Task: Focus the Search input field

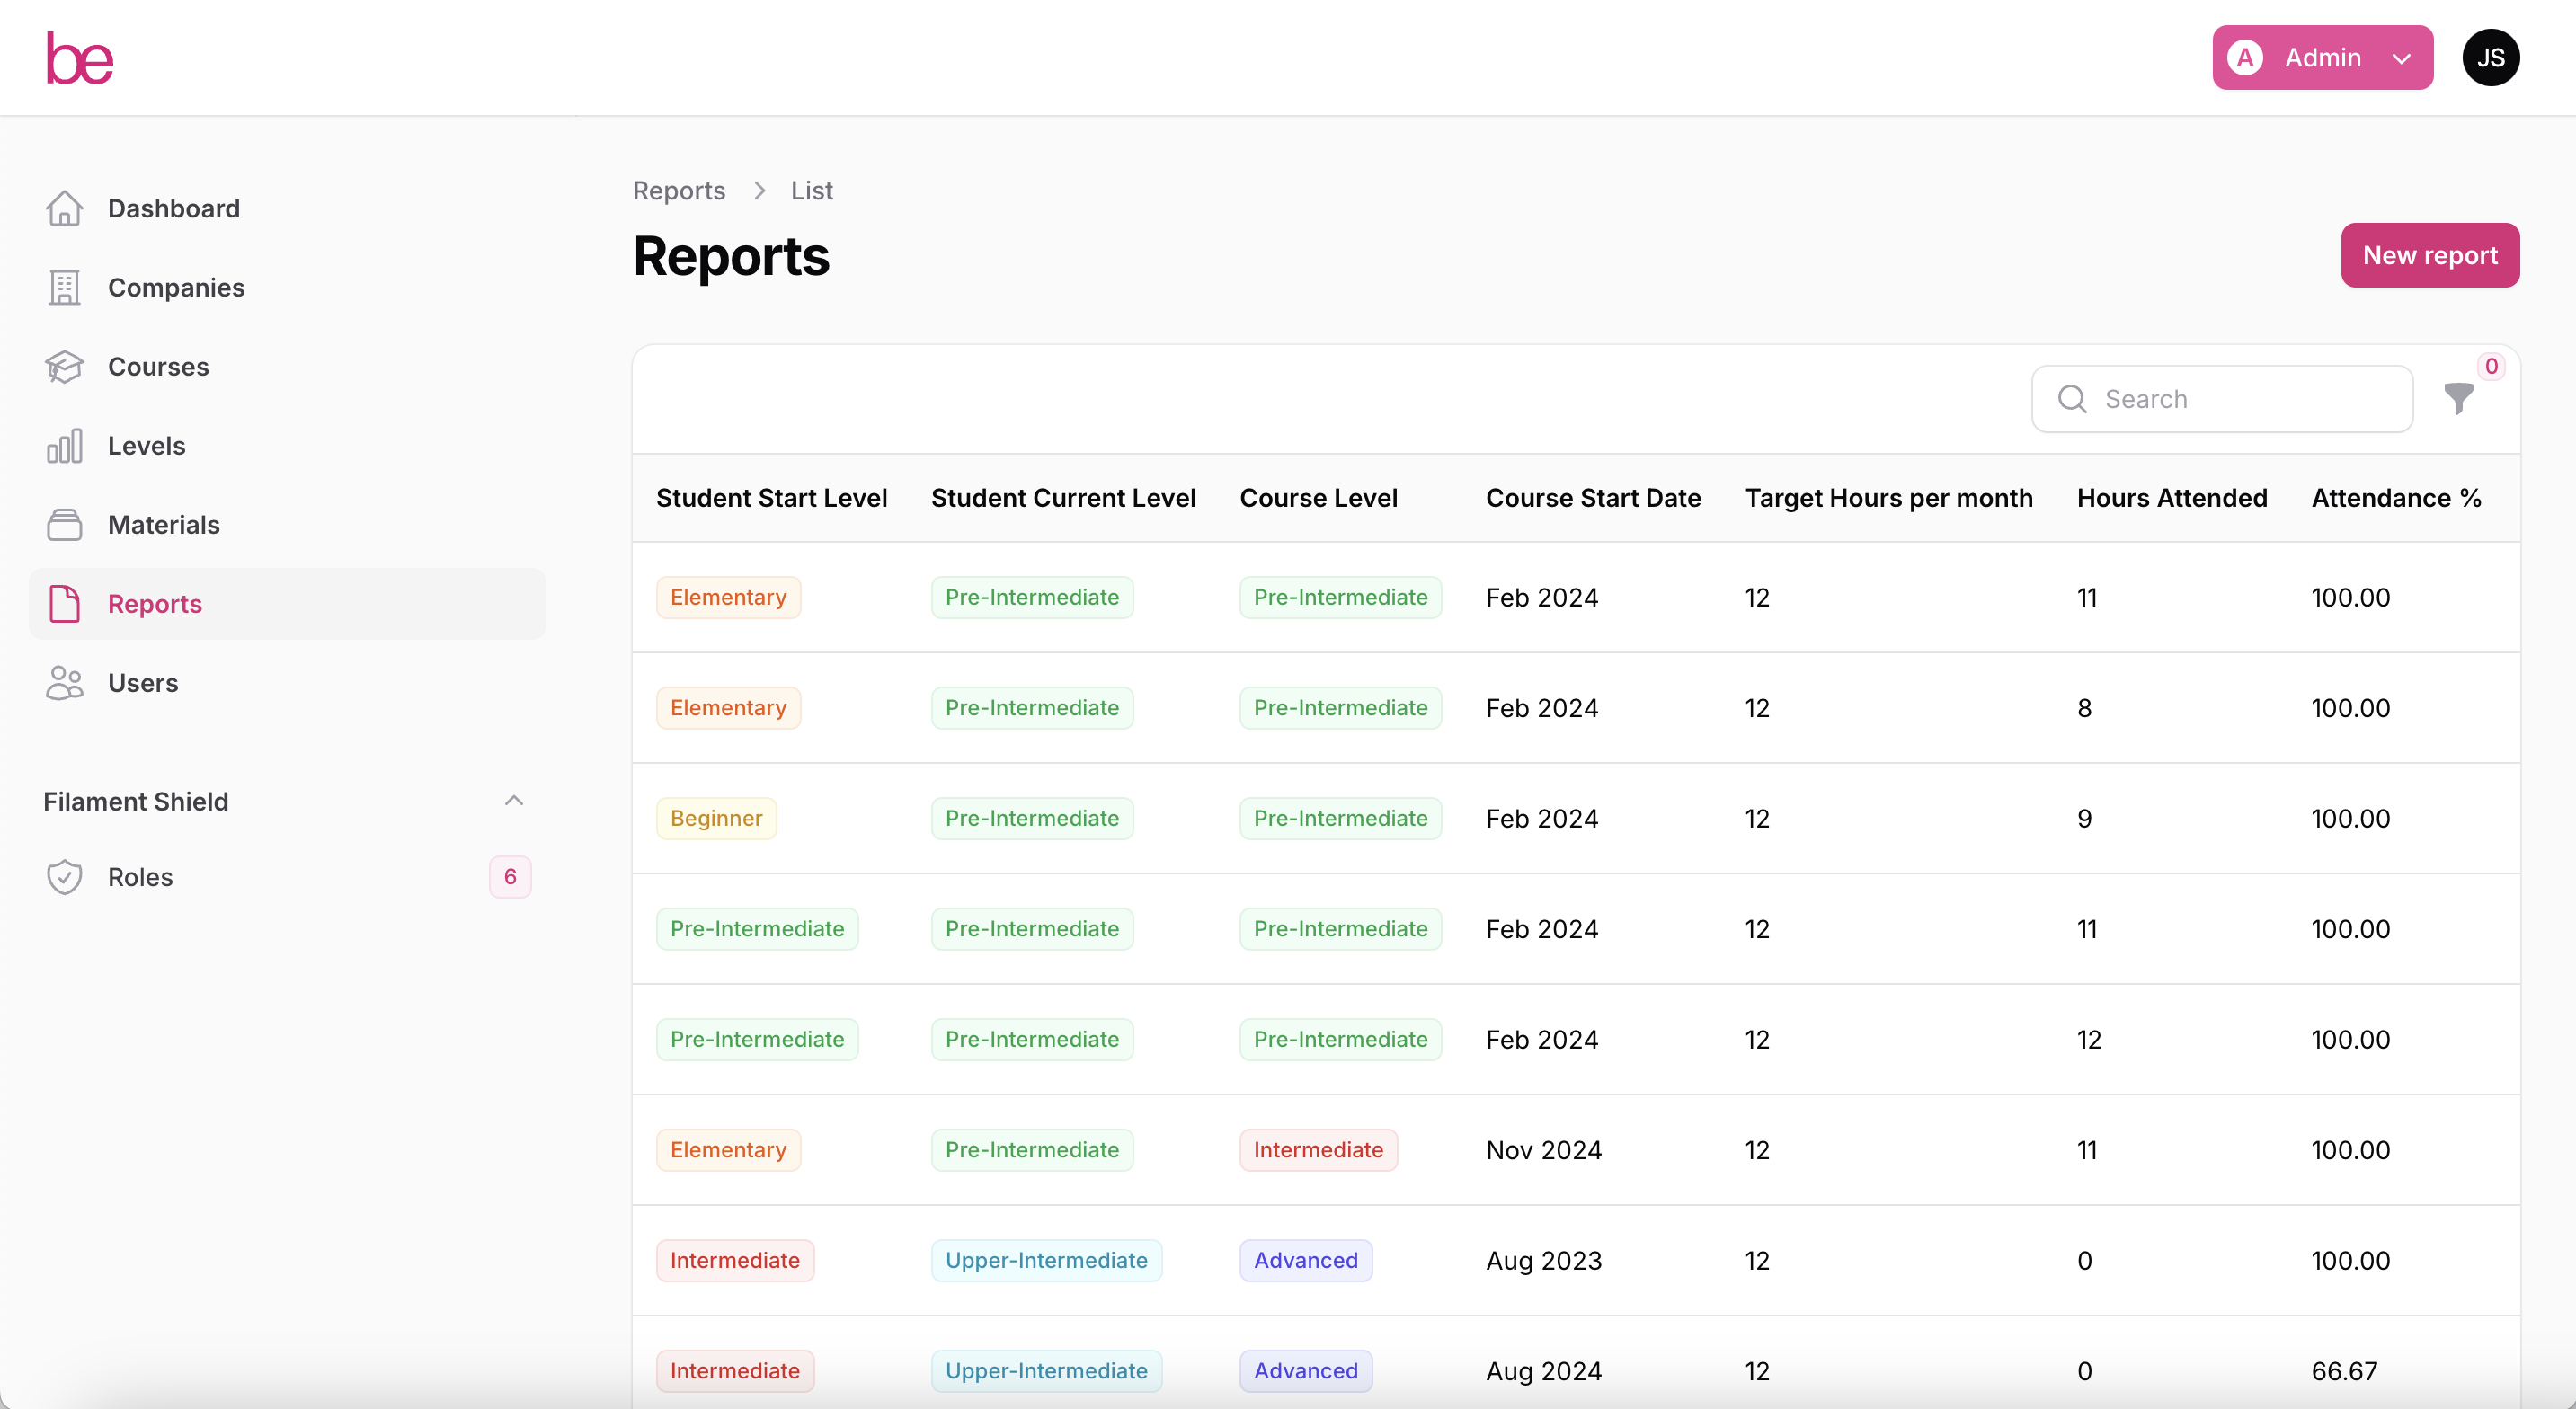Action: point(2221,398)
